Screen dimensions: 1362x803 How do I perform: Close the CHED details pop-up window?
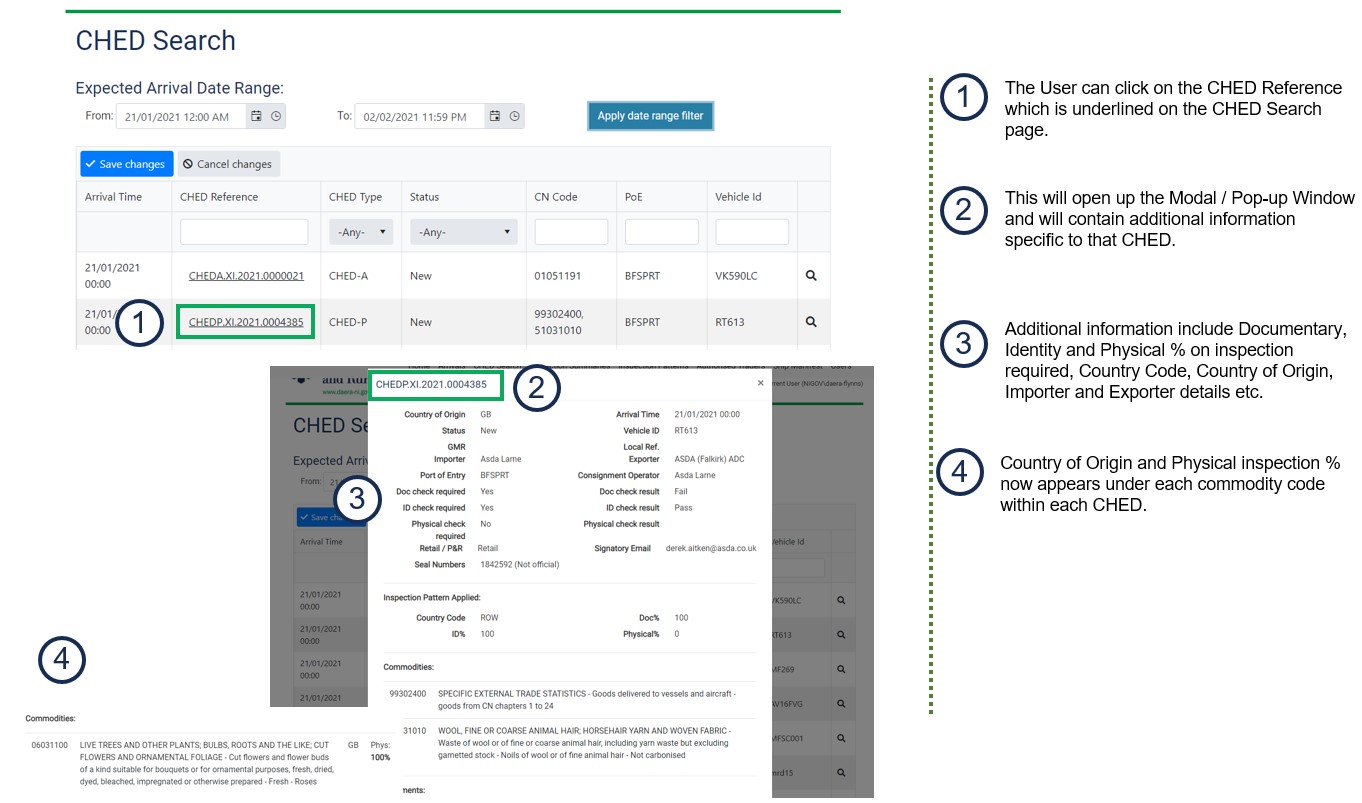pos(760,383)
